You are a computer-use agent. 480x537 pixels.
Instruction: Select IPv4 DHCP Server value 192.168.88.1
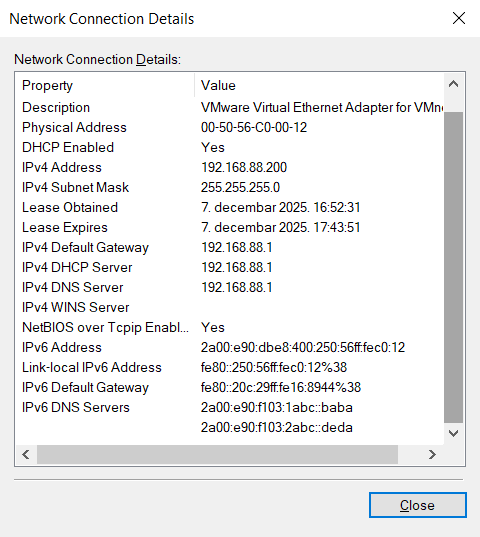237,267
